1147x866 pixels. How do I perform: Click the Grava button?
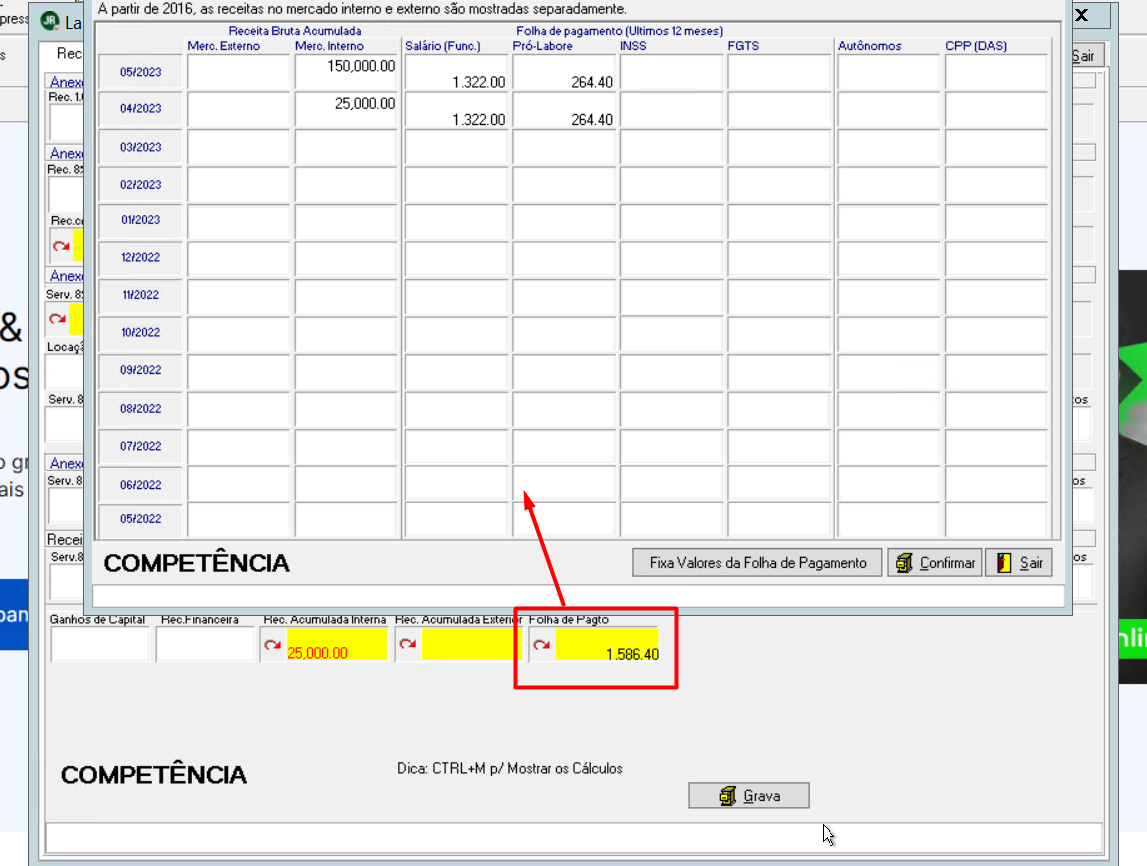(748, 796)
